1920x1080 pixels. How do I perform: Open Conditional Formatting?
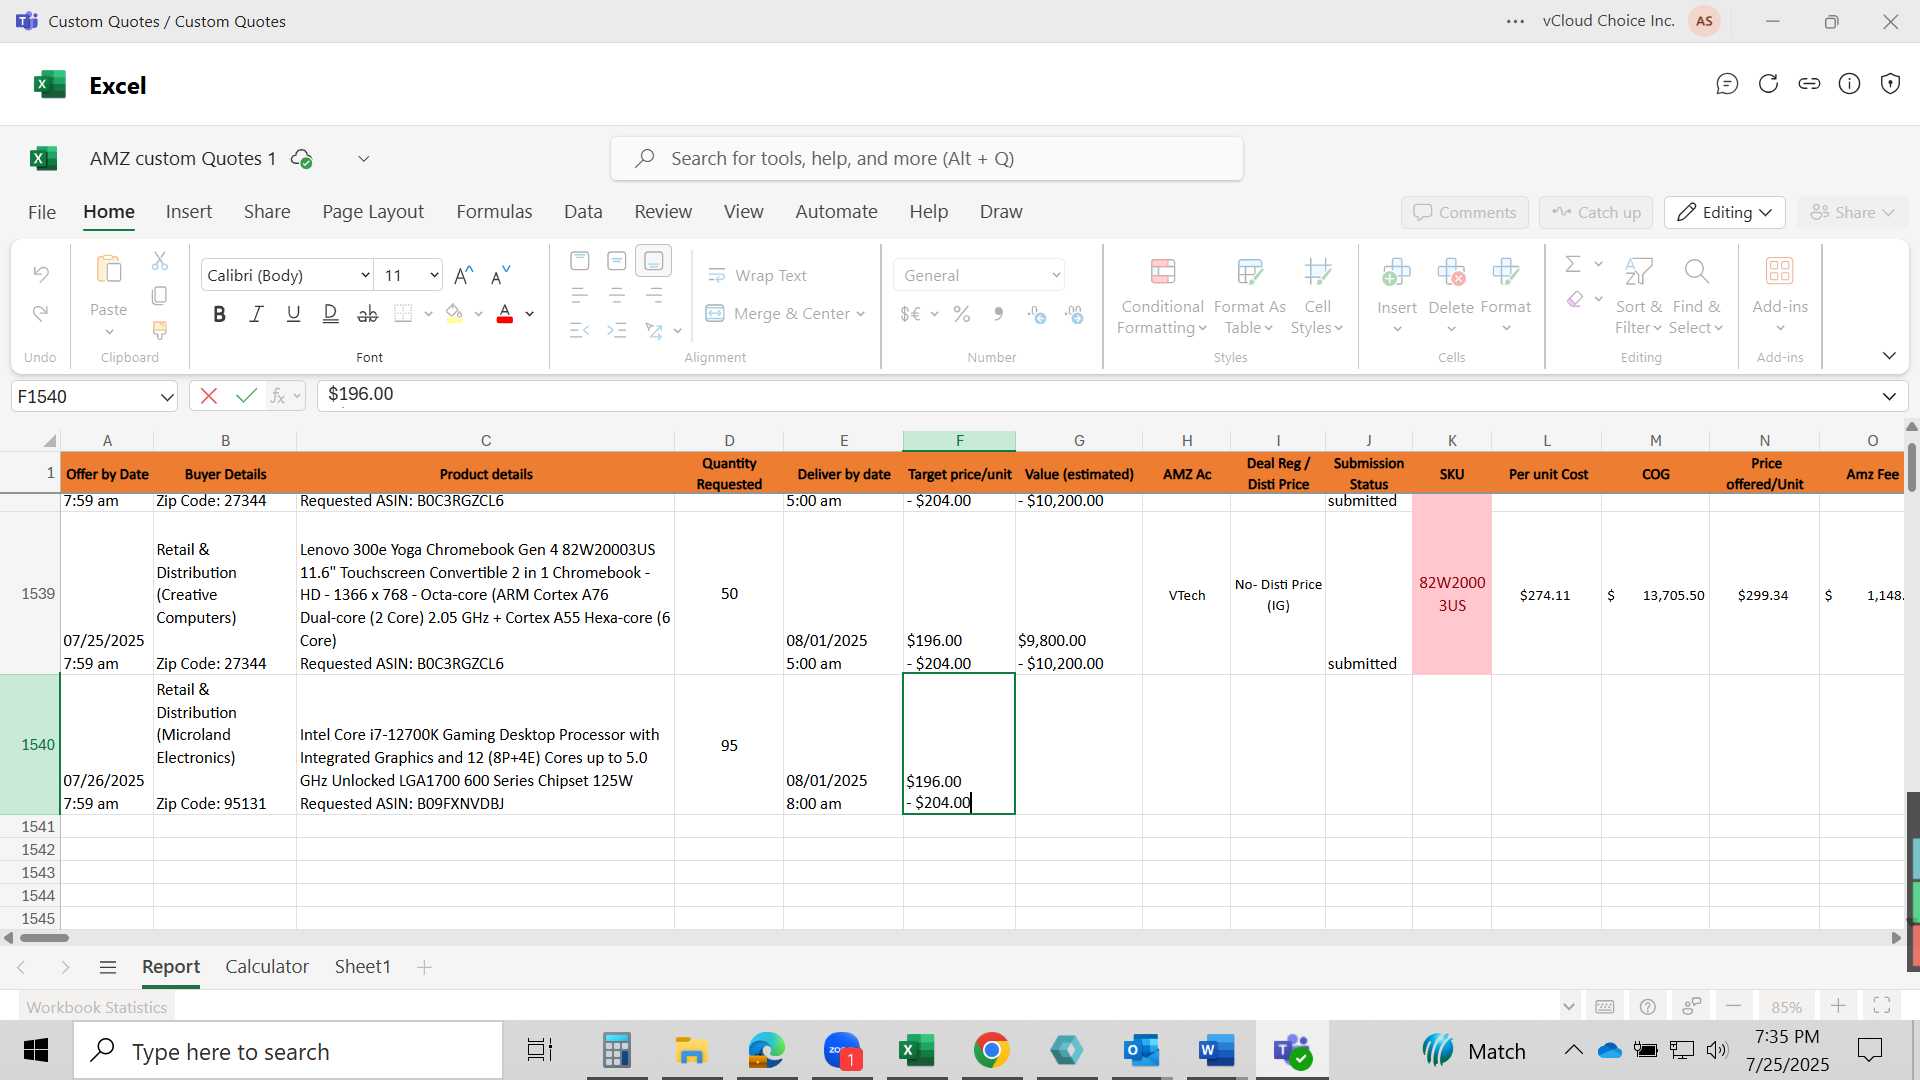click(1161, 297)
